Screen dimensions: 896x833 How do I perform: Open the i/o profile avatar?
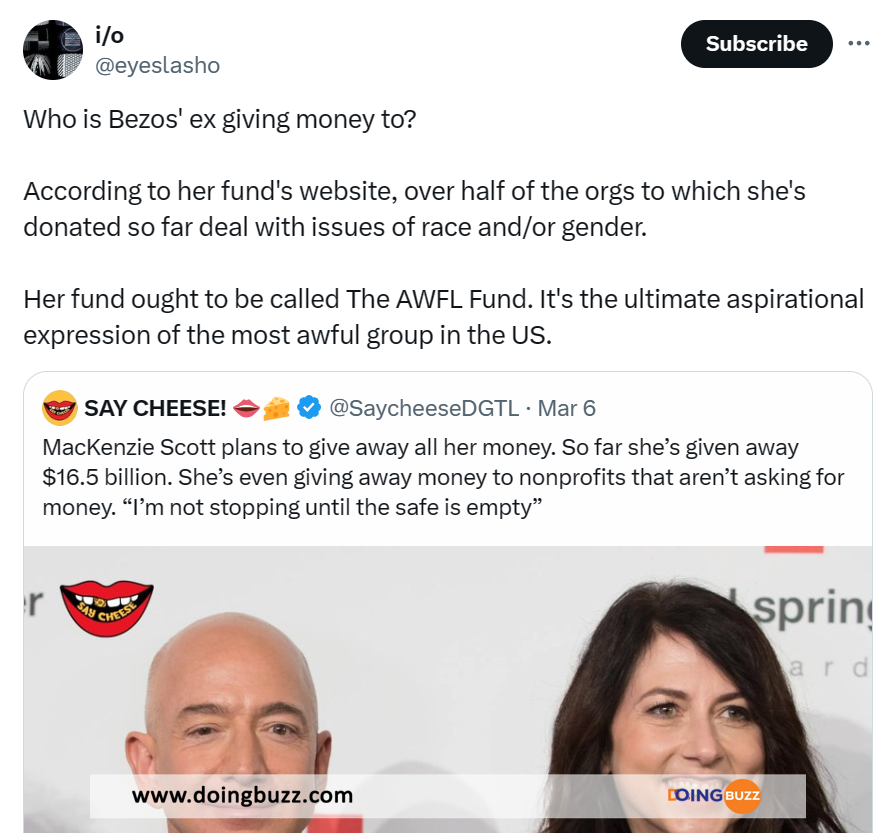pos(53,50)
